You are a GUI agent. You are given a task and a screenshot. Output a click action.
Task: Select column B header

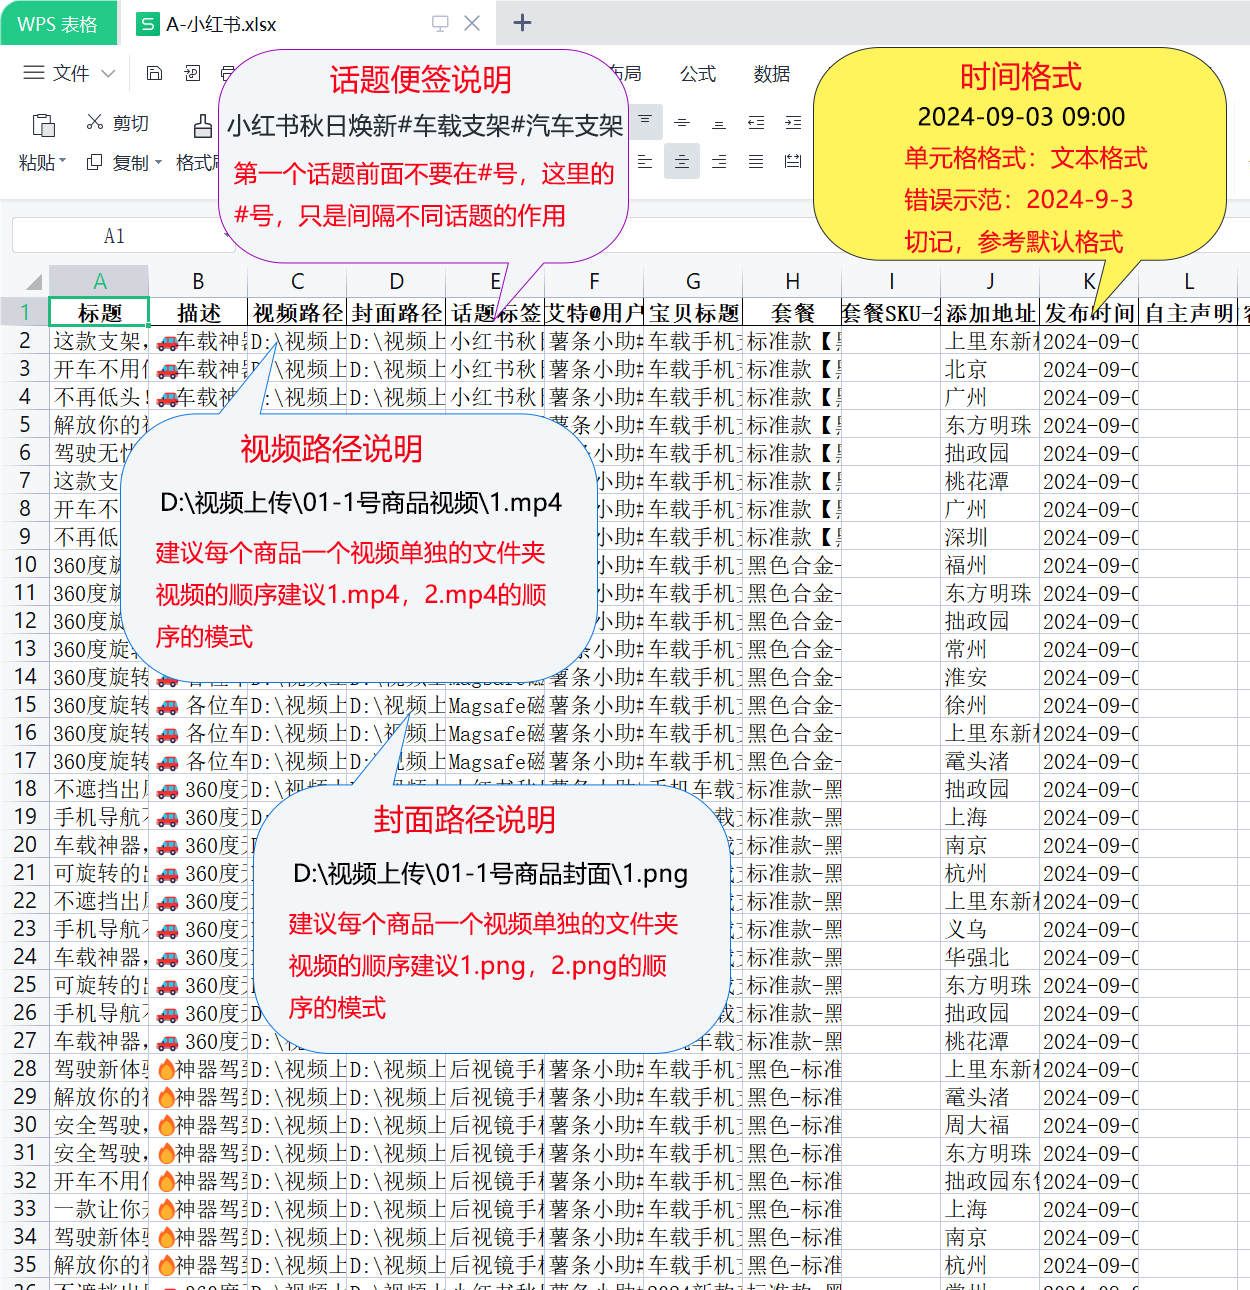[198, 281]
